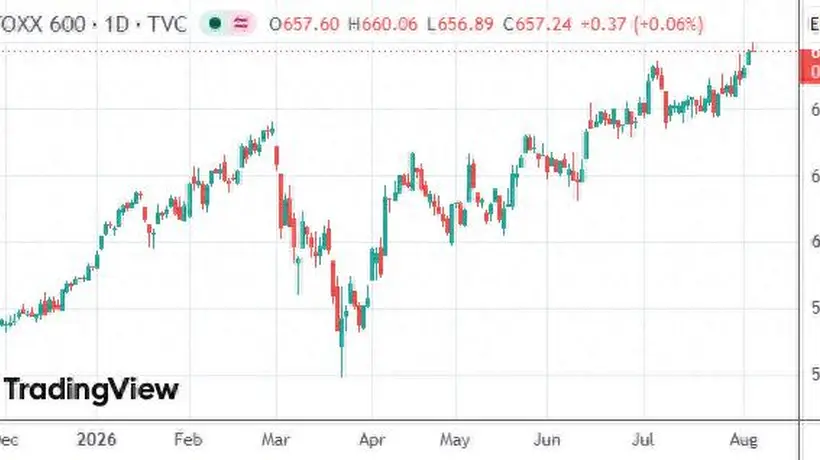Click the STOXX 600 symbol title

pos(42,24)
